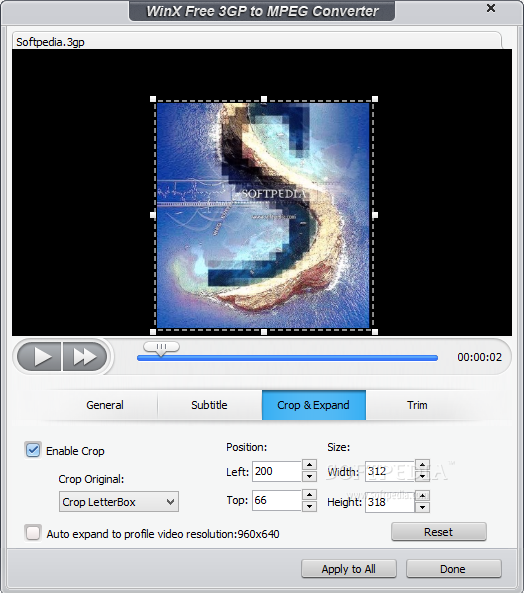Click the video preview image
The width and height of the screenshot is (524, 593).
click(x=263, y=216)
